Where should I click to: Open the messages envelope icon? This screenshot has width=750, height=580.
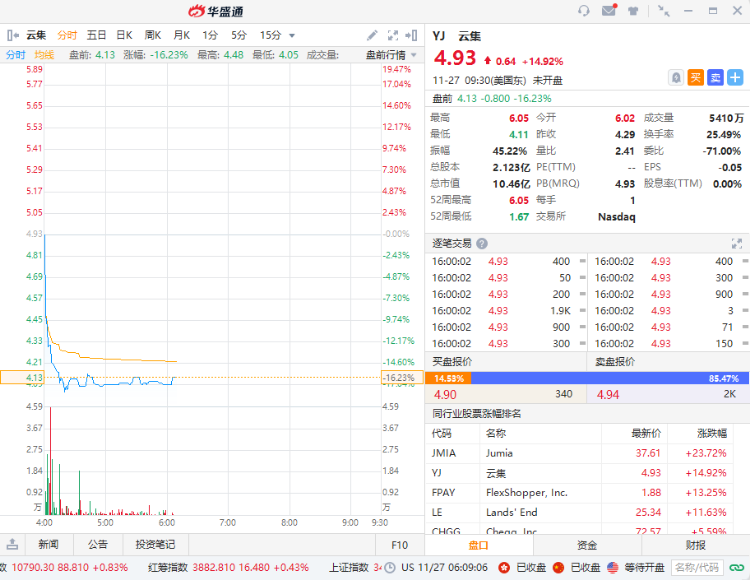[x=609, y=10]
